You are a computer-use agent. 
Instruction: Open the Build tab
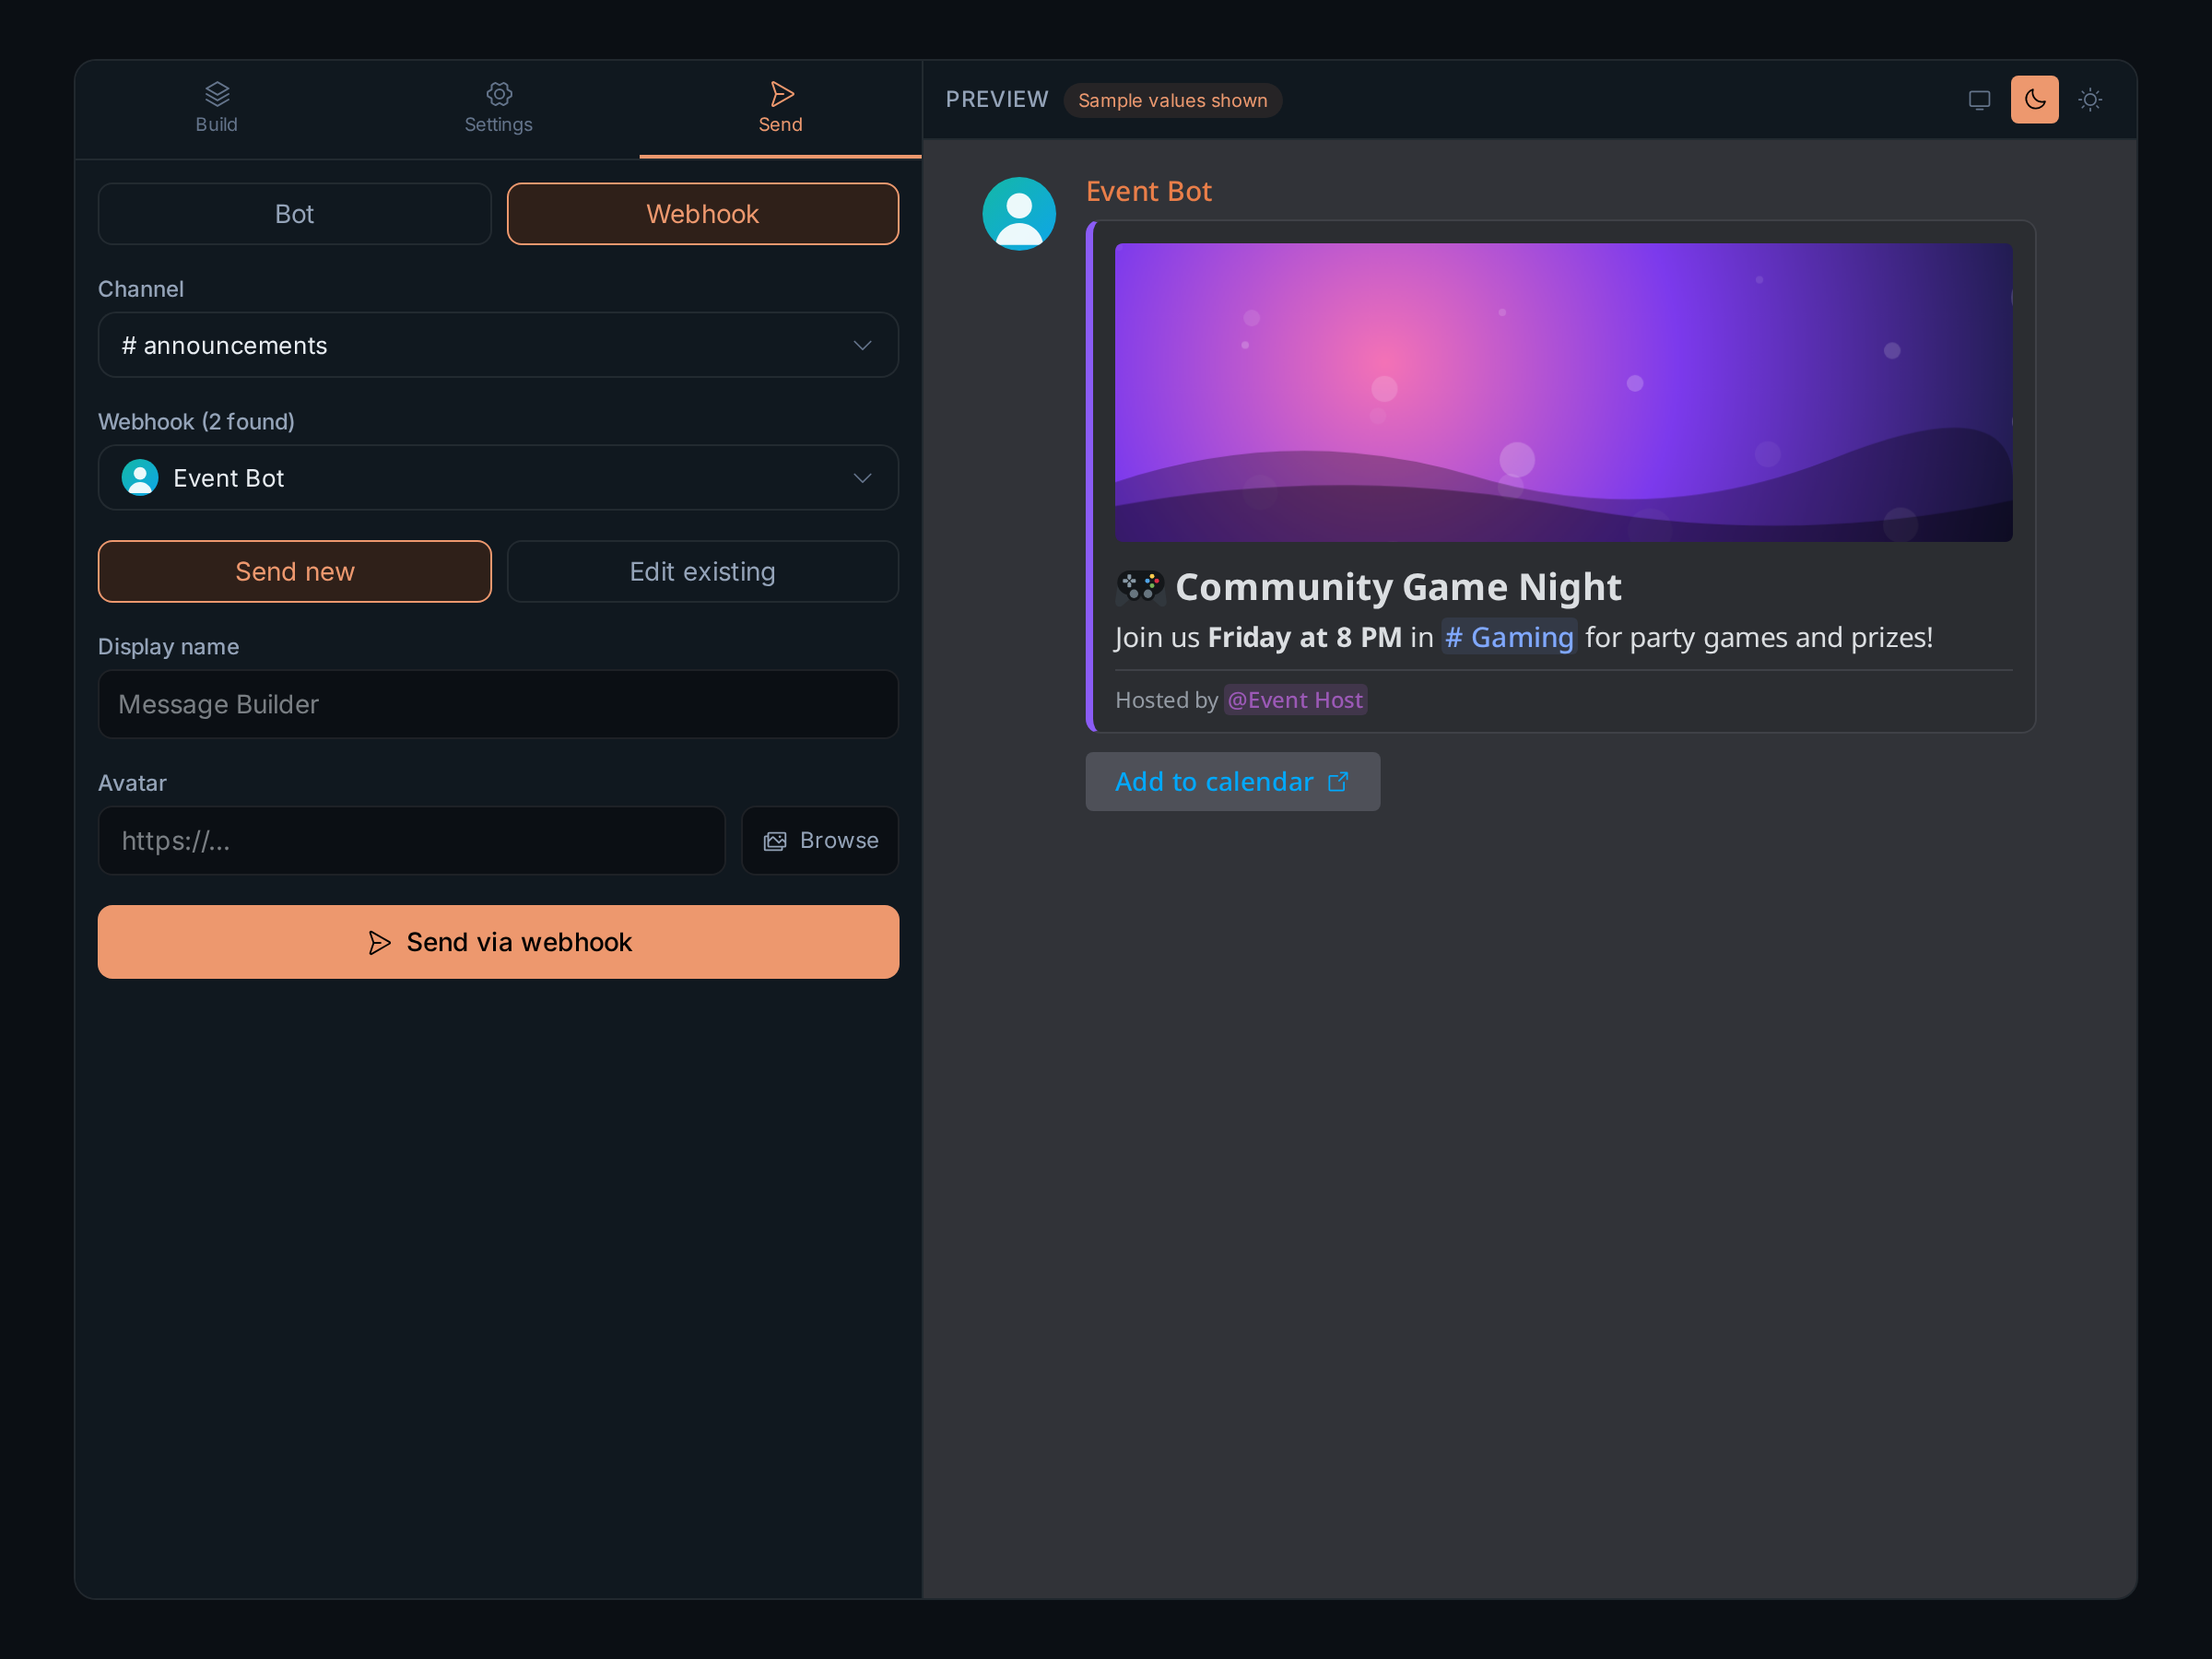coord(216,108)
